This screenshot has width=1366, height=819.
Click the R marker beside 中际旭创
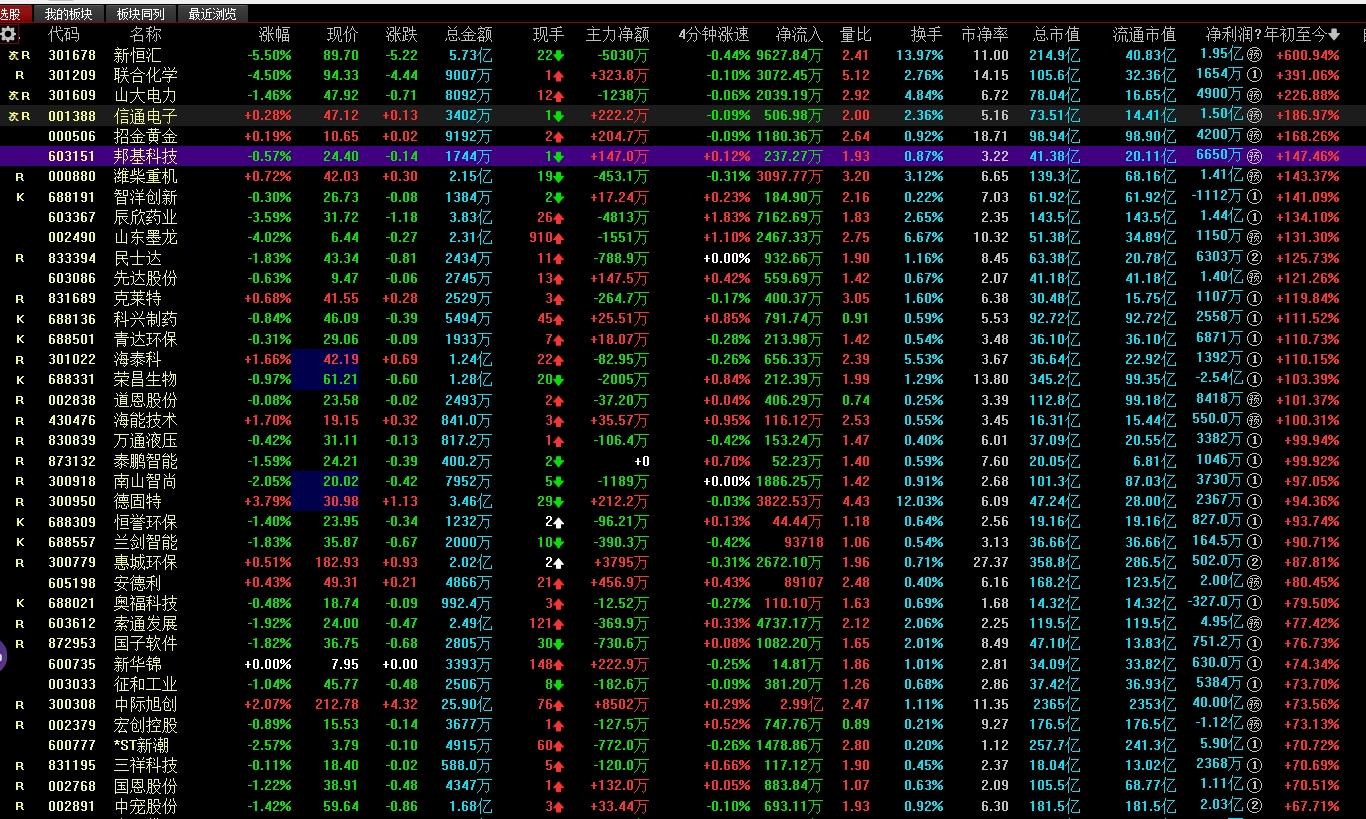pyautogui.click(x=20, y=705)
